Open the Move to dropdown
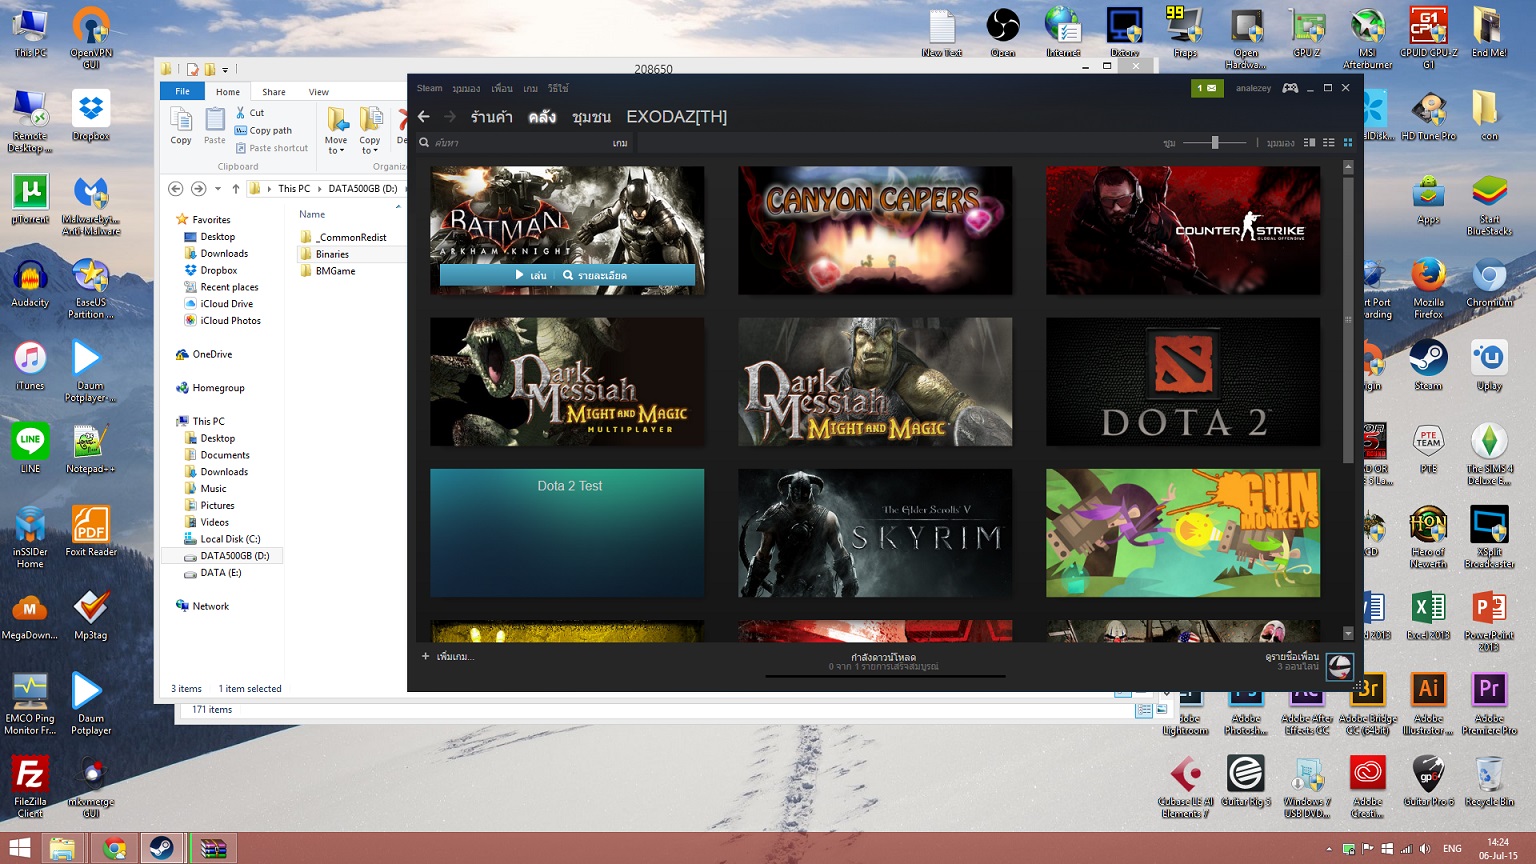The width and height of the screenshot is (1536, 864). point(336,130)
